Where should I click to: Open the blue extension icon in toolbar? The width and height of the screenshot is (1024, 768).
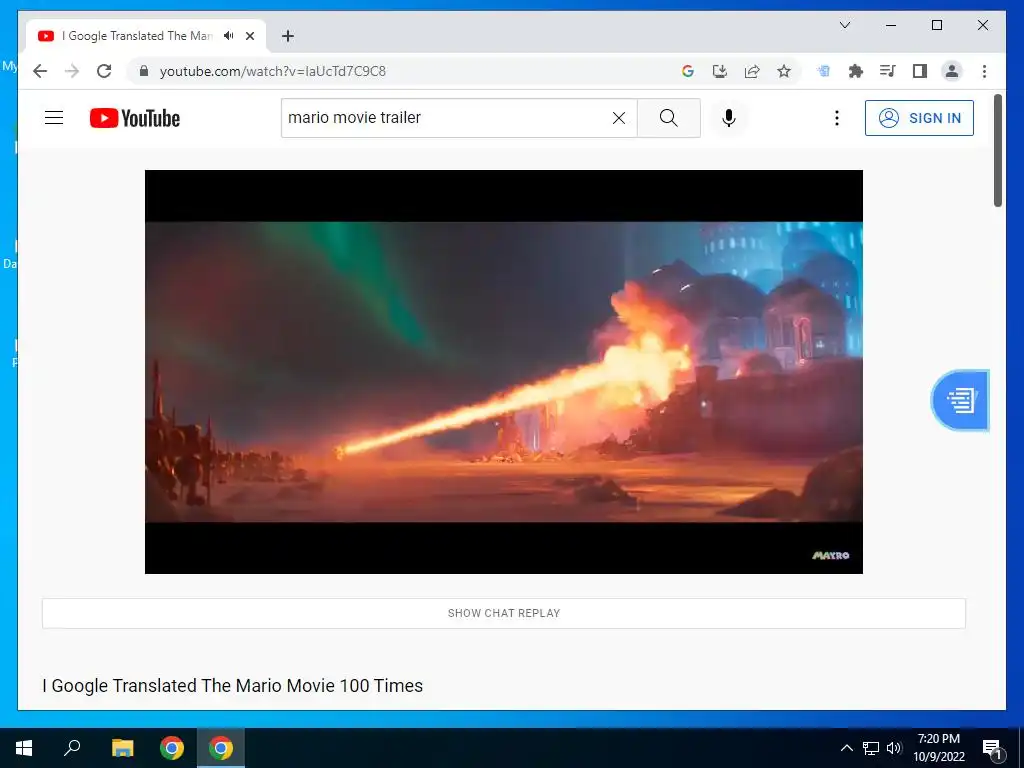[x=824, y=71]
